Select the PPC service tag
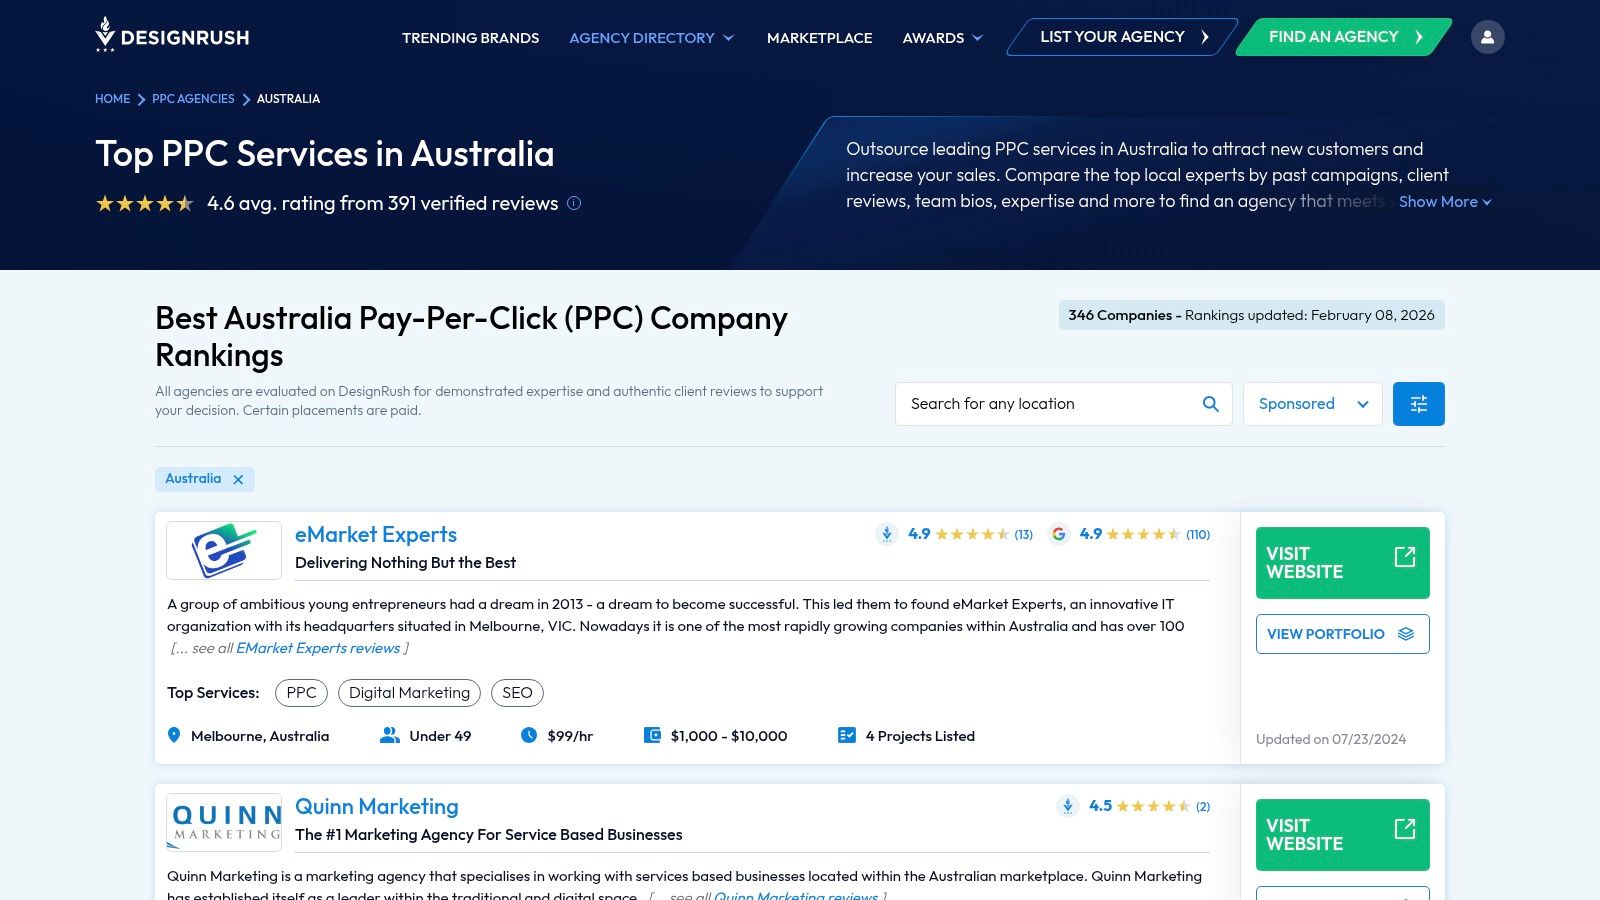Image resolution: width=1600 pixels, height=900 pixels. pyautogui.click(x=301, y=693)
